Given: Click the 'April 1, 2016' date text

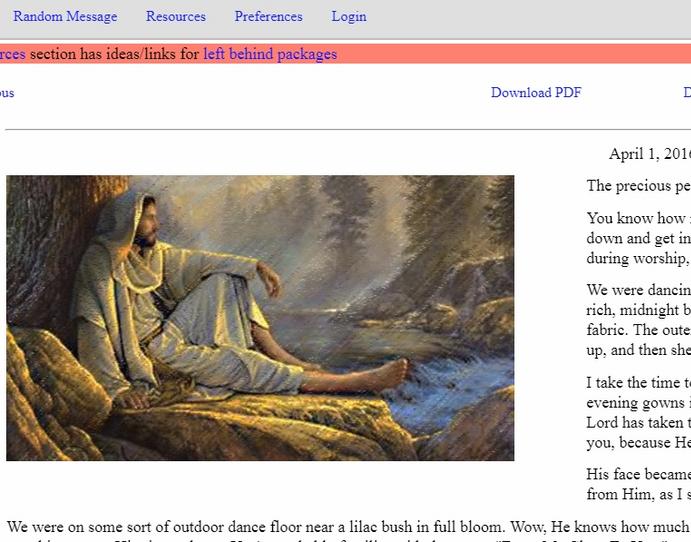Looking at the screenshot, I should pyautogui.click(x=650, y=154).
